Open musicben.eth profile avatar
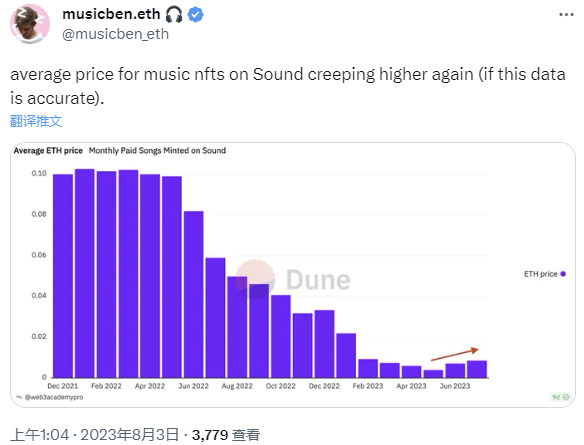Screen dimensions: 584x445 (x=30, y=24)
